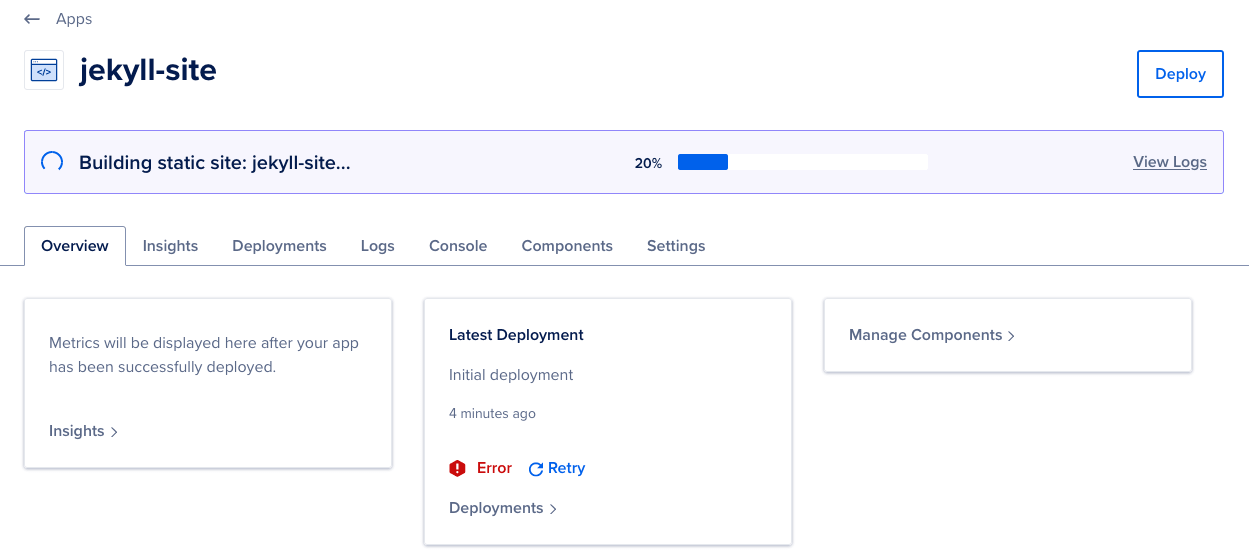Viewport: 1249px width, 554px height.
Task: Click the 4 minutes ago timestamp
Action: point(492,413)
